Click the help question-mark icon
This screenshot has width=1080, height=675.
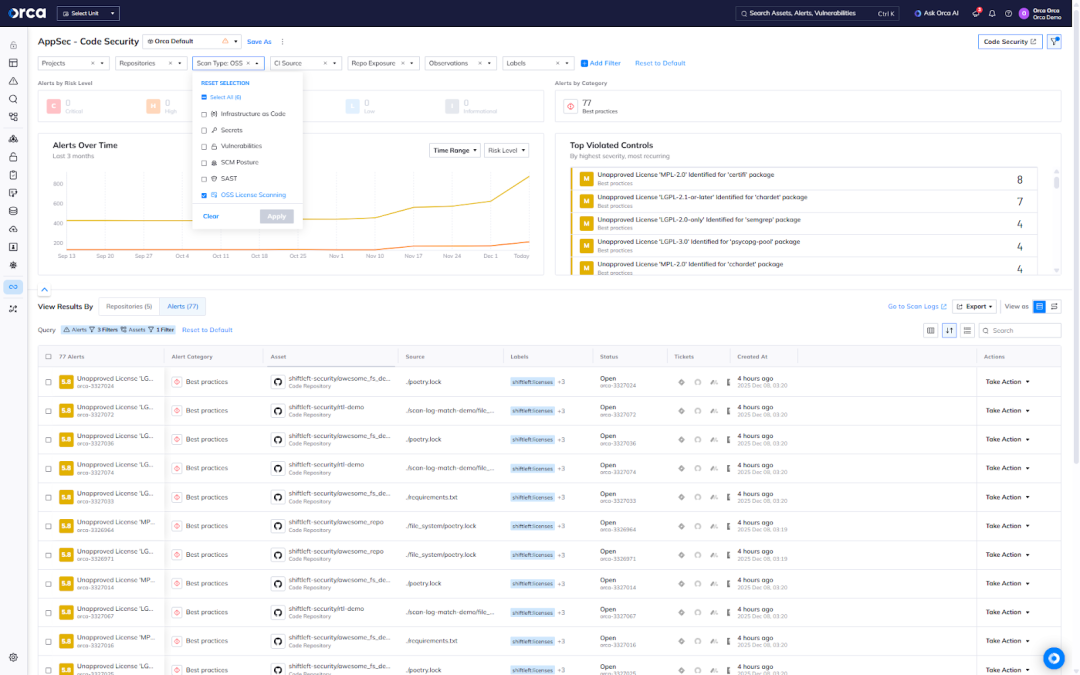[x=1008, y=13]
